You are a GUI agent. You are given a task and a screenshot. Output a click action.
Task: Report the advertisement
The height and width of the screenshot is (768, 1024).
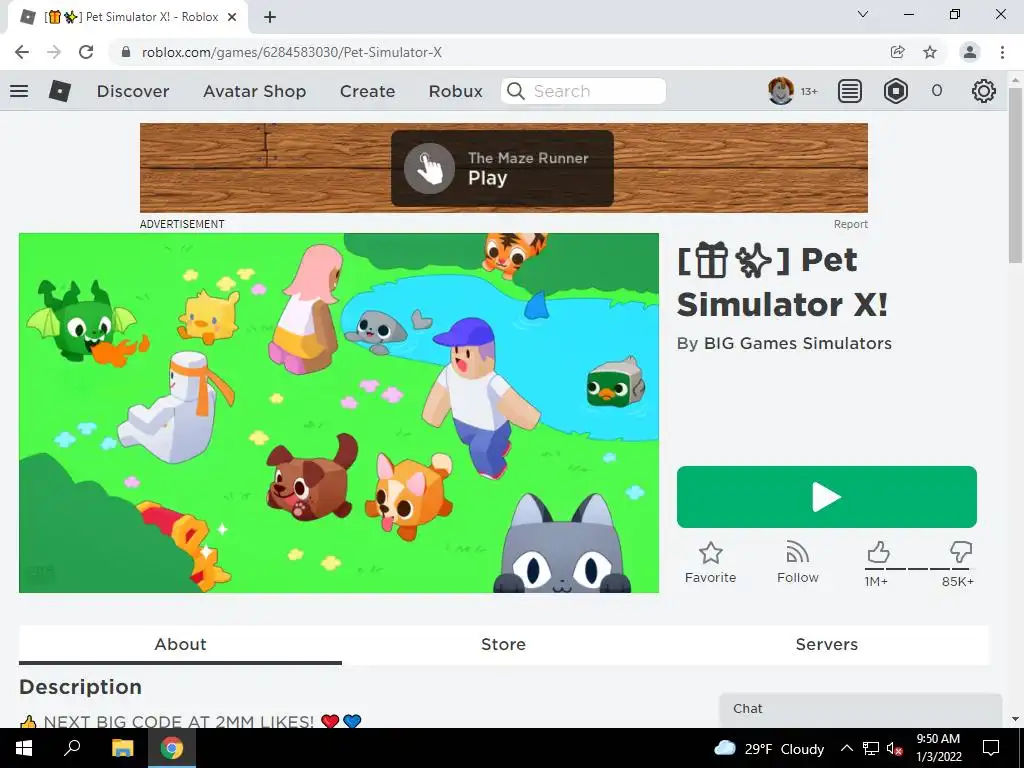click(850, 224)
